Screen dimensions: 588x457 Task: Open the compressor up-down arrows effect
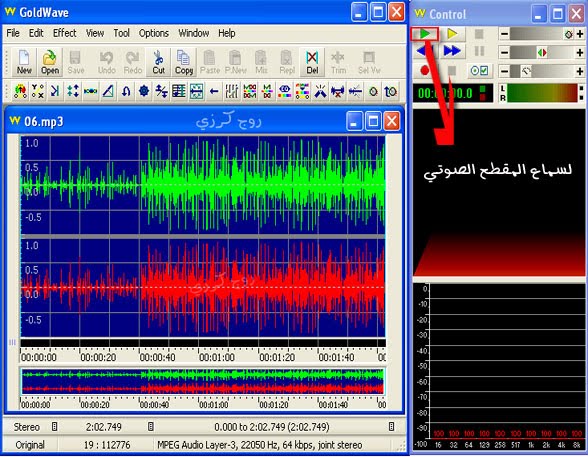coord(73,91)
